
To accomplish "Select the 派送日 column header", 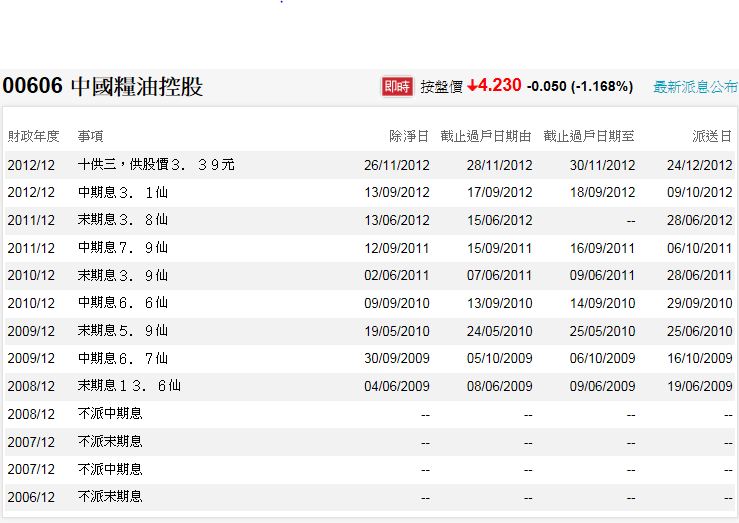I will click(x=712, y=136).
